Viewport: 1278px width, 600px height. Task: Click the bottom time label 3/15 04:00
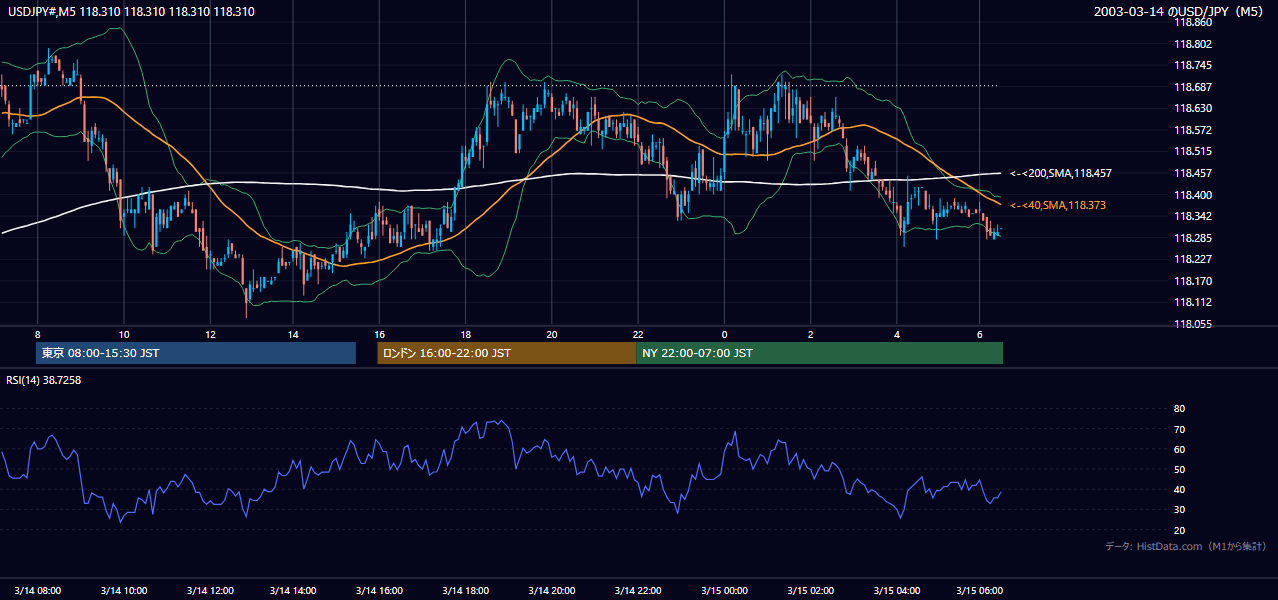896,590
